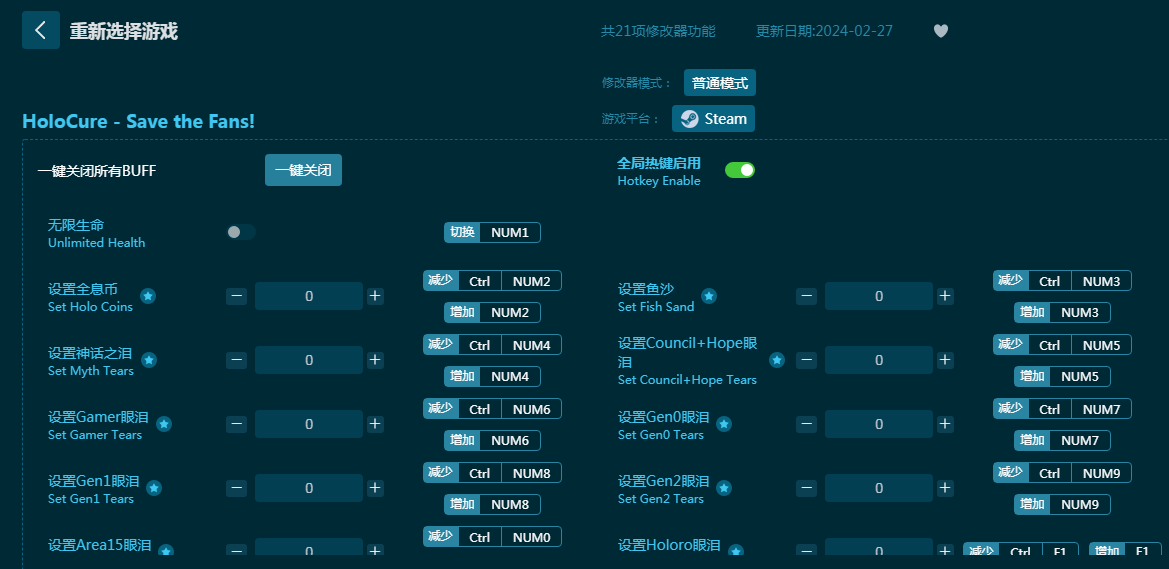
Task: Click star icon beside Set Fish Sand
Action: tap(709, 296)
